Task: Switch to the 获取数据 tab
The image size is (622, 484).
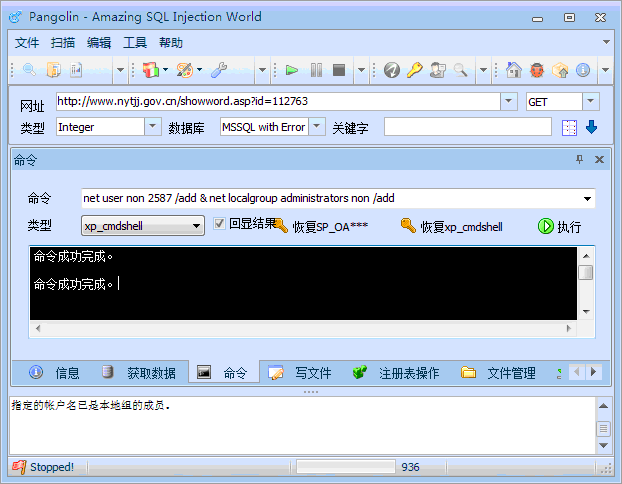Action: 139,373
